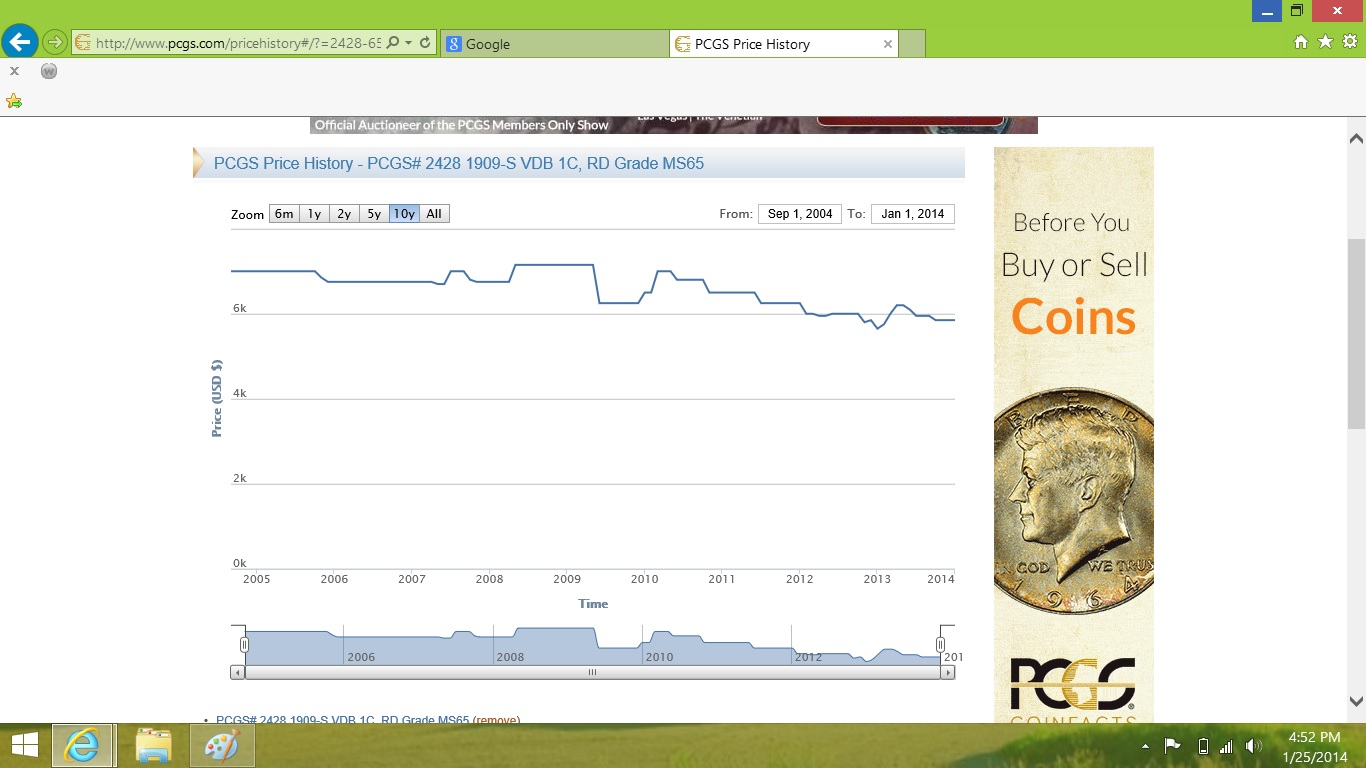1366x768 pixels.
Task: Click the From date input field
Action: click(x=800, y=214)
